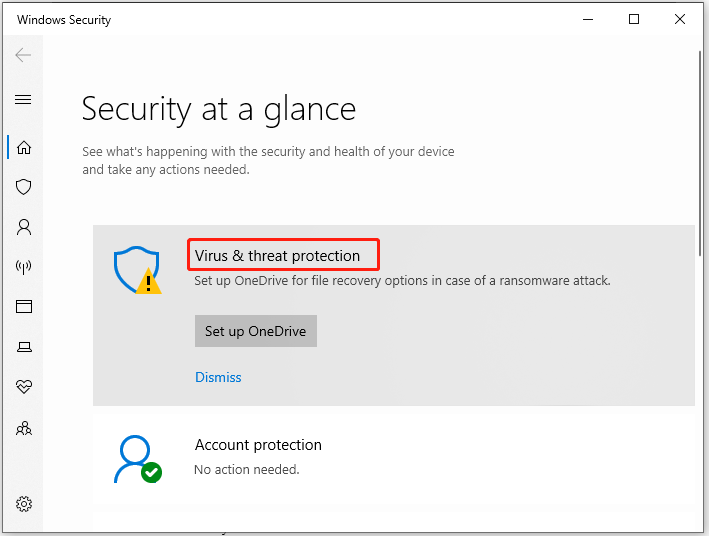Open Virus & threat protection heading

coord(277,256)
